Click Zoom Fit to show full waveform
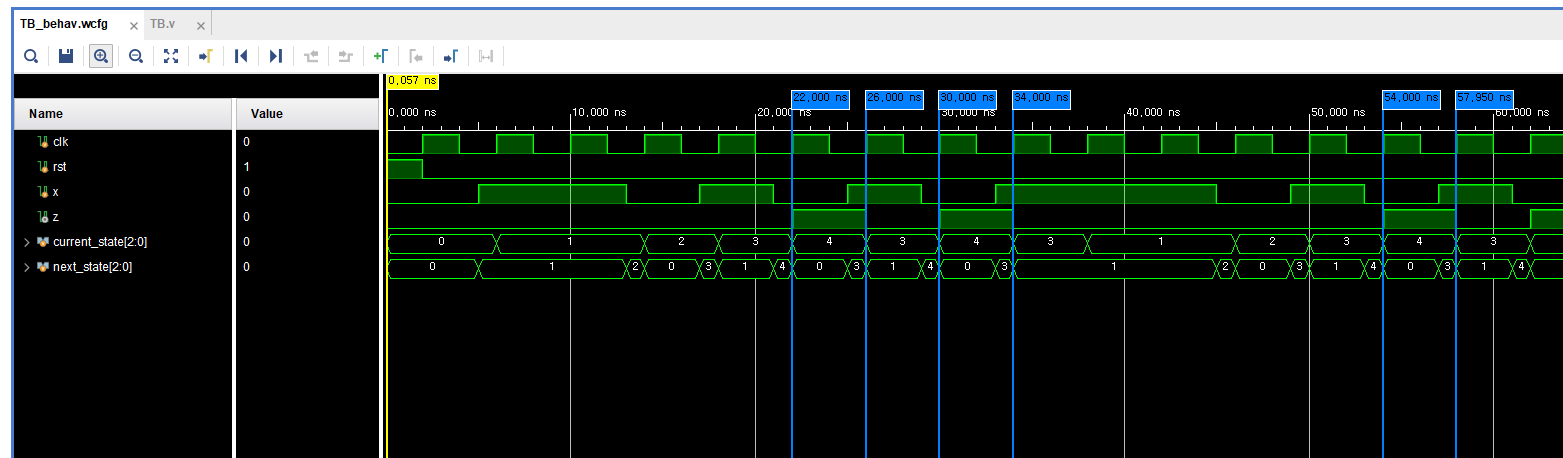The height and width of the screenshot is (458, 1563). pos(171,56)
